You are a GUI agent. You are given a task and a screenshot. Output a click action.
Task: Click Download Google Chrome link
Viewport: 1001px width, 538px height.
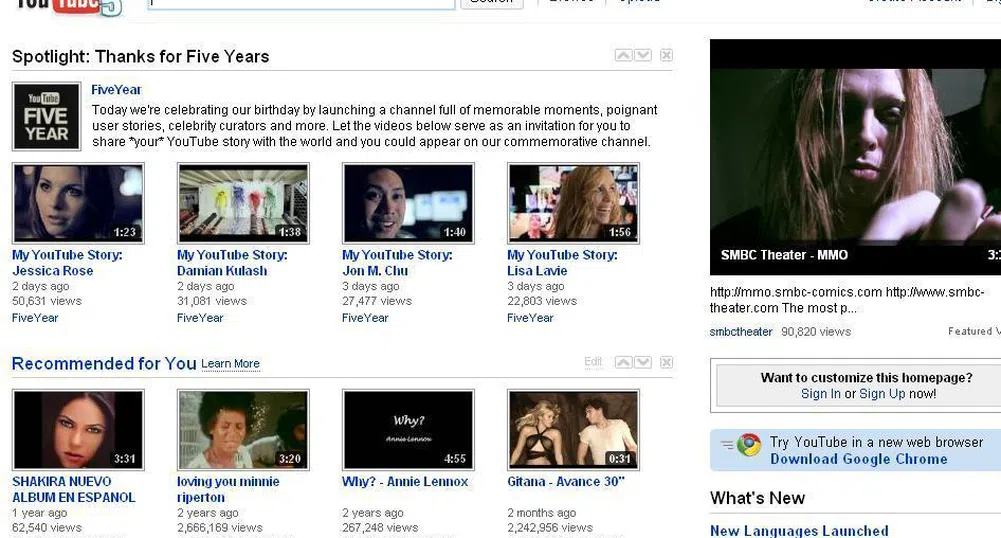point(859,460)
